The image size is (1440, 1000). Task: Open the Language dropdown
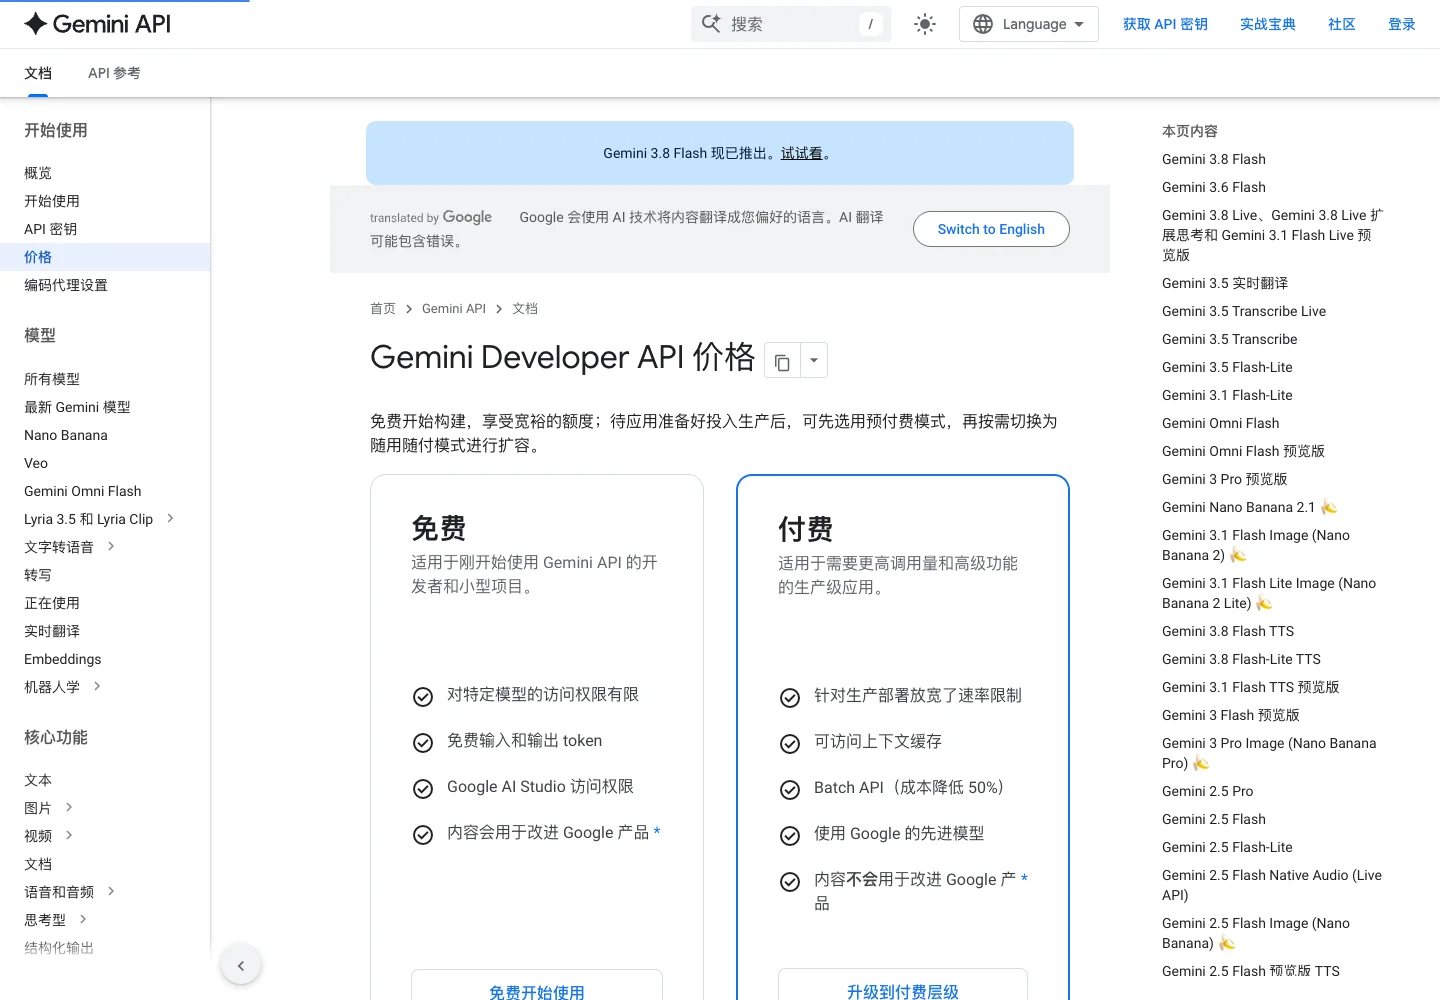pos(1028,24)
